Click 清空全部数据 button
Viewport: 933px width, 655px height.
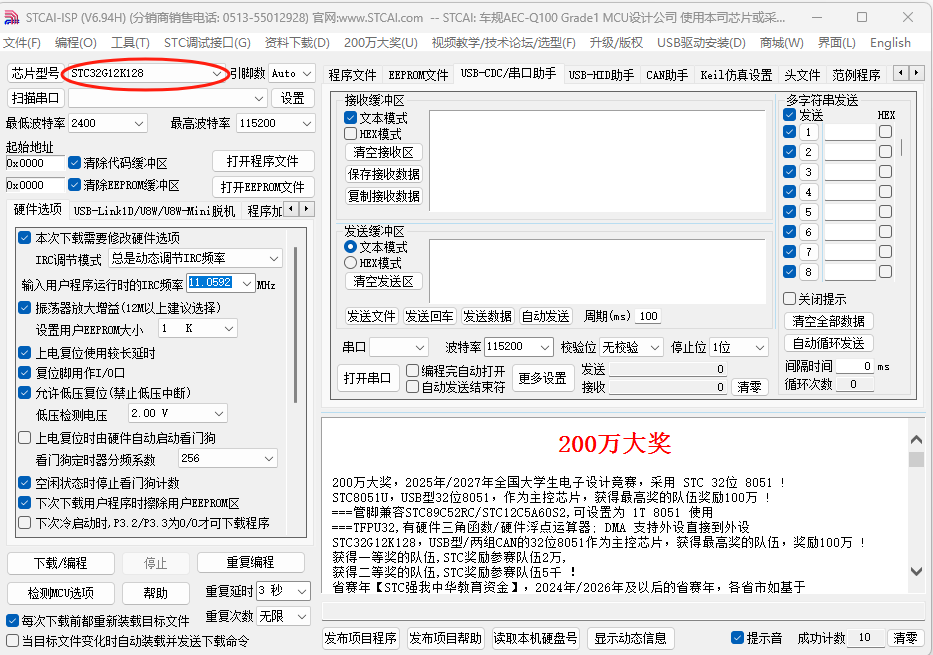click(828, 321)
